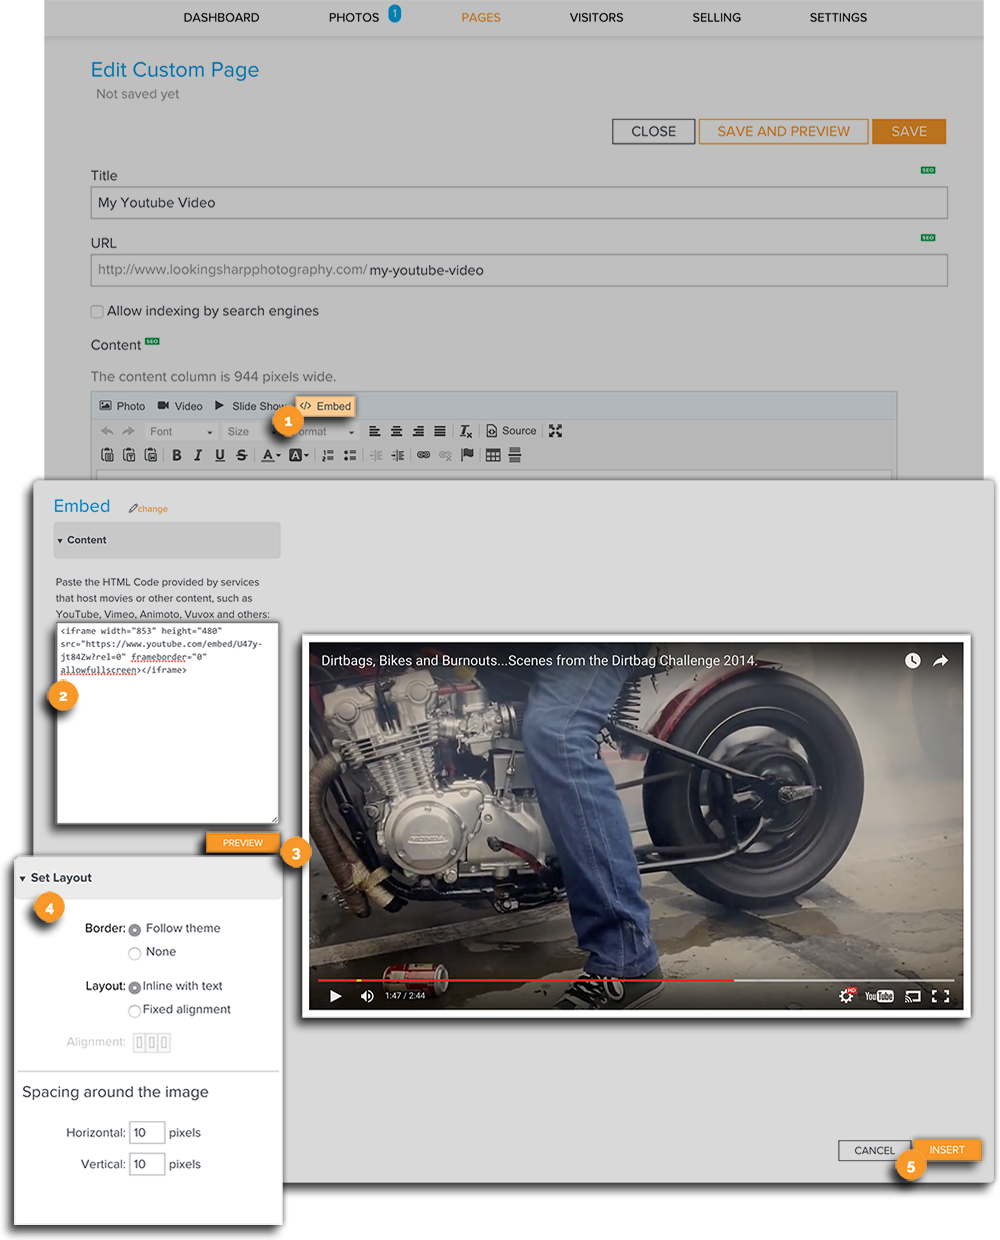Click the Vertical spacing field
Screen dimensions: 1000x1240
(x=147, y=1164)
